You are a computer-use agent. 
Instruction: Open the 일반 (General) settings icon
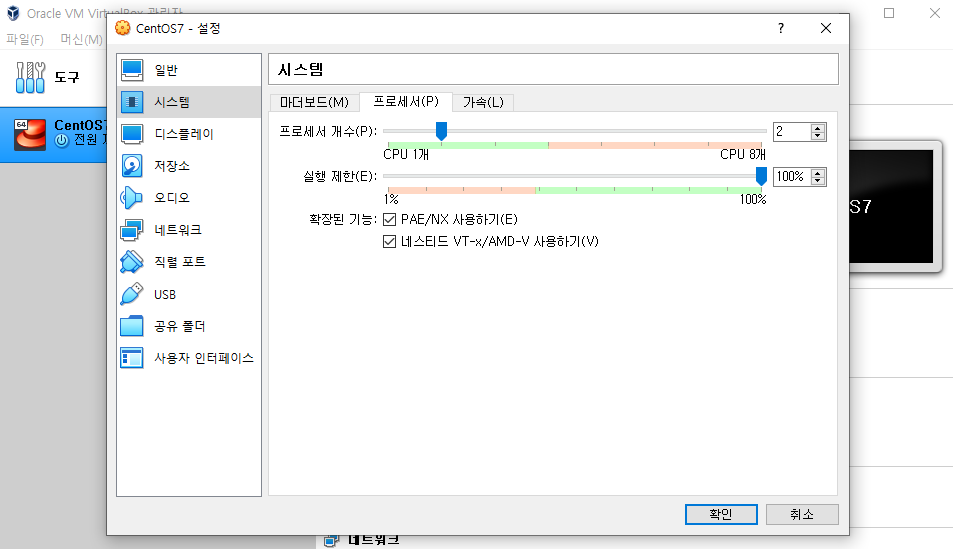click(x=132, y=70)
